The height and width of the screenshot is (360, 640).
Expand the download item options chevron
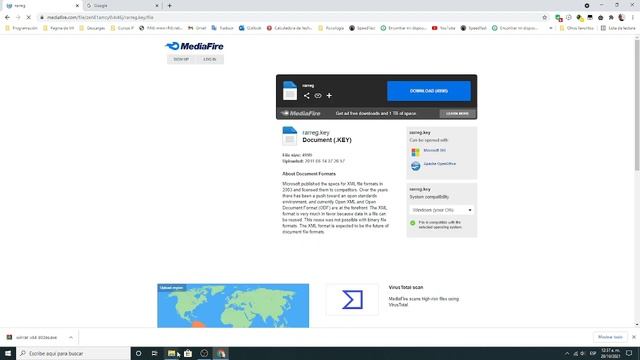tap(71, 338)
